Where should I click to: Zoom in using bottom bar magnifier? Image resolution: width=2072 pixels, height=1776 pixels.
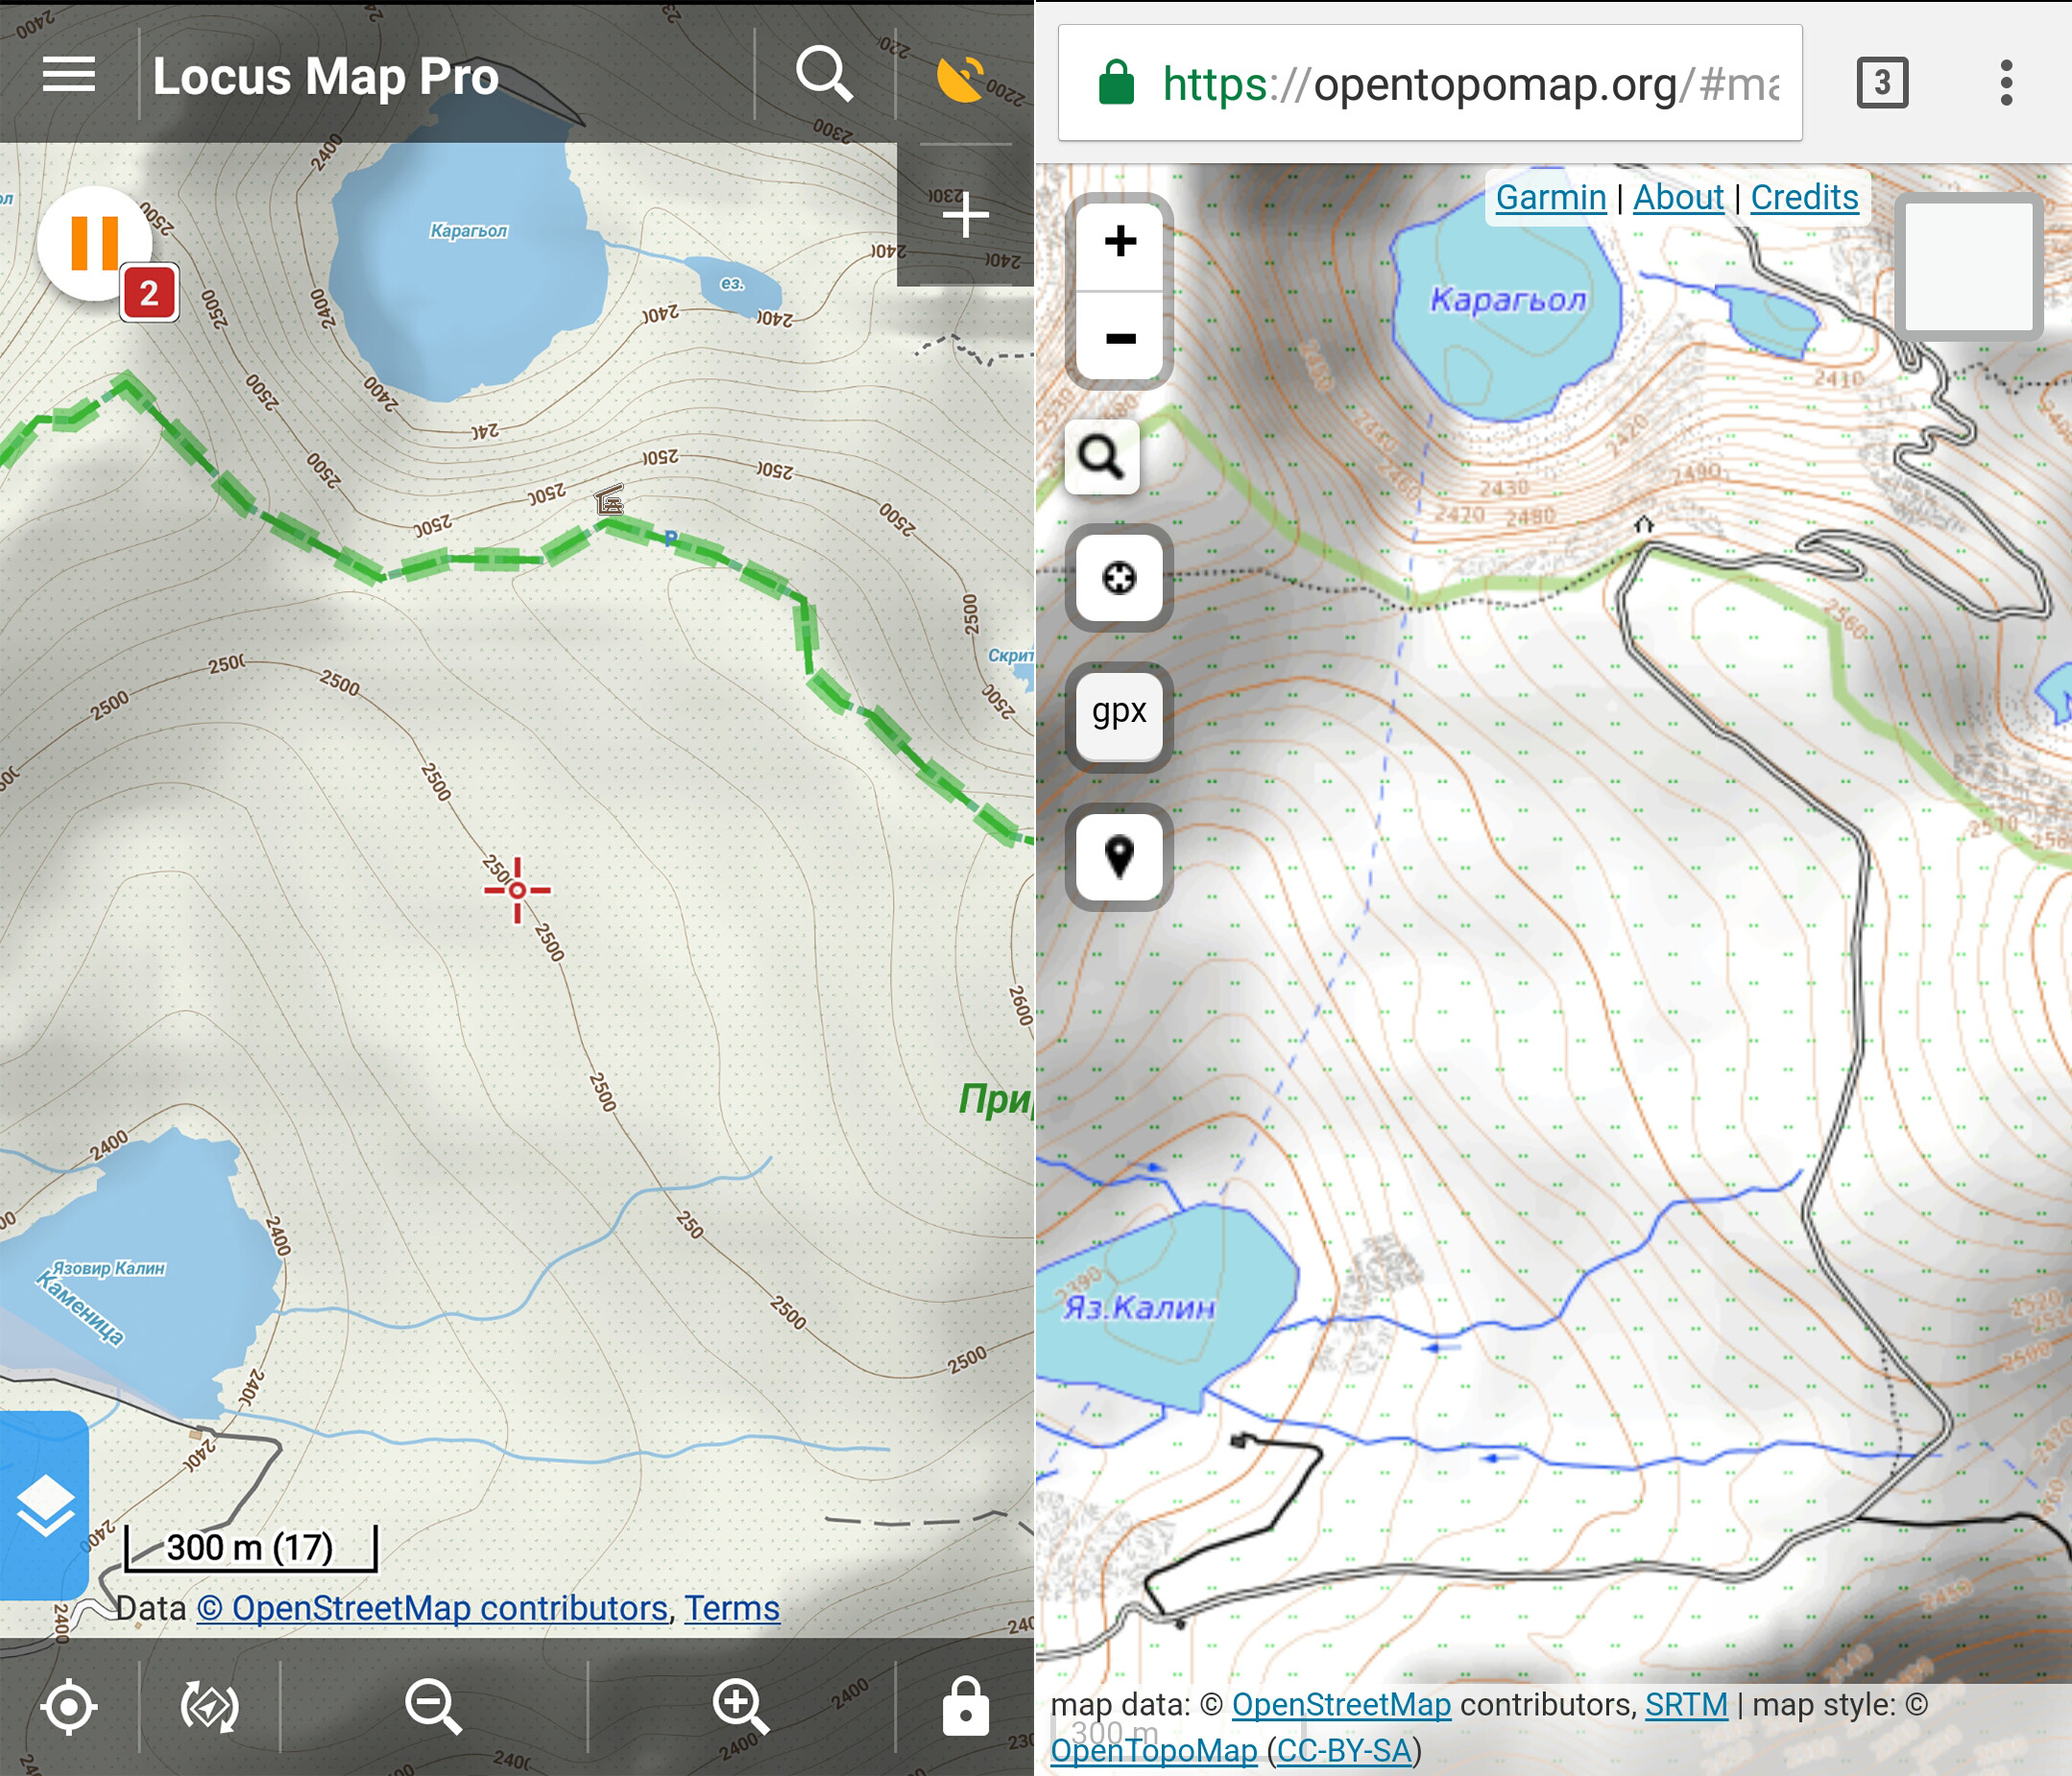point(741,1706)
